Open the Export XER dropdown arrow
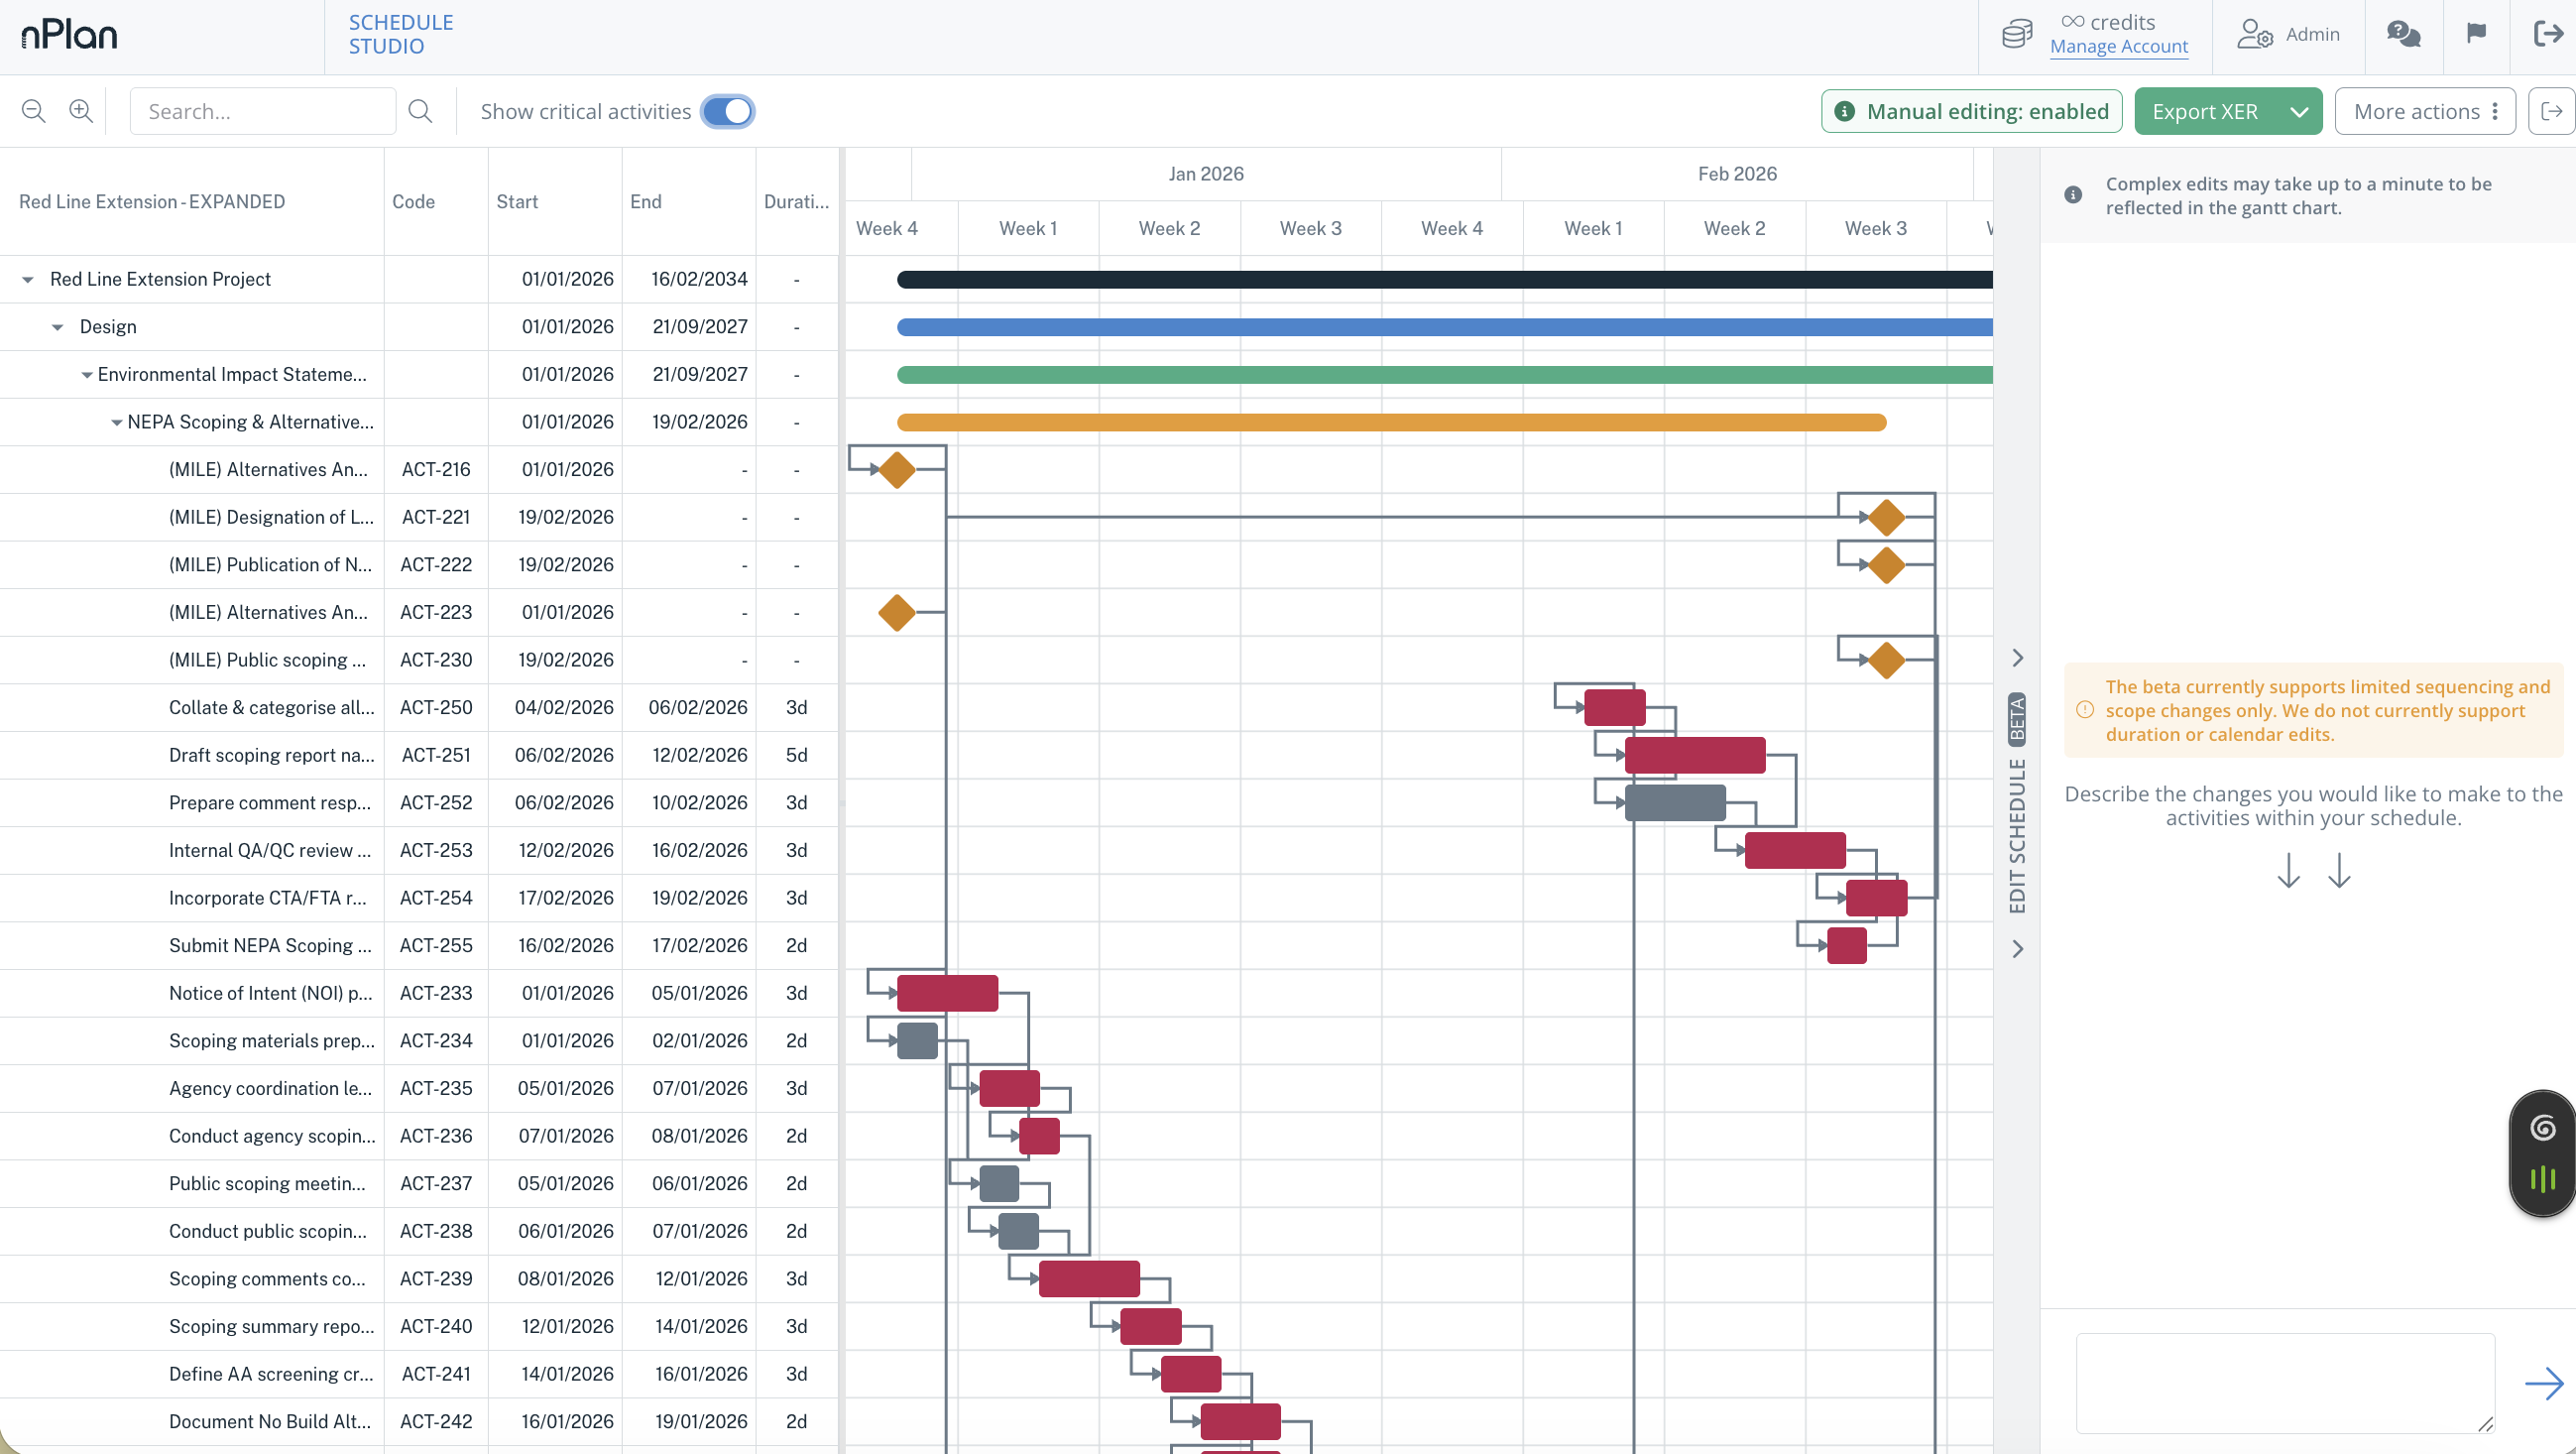Screen dimensions: 2576x1454 point(2299,111)
